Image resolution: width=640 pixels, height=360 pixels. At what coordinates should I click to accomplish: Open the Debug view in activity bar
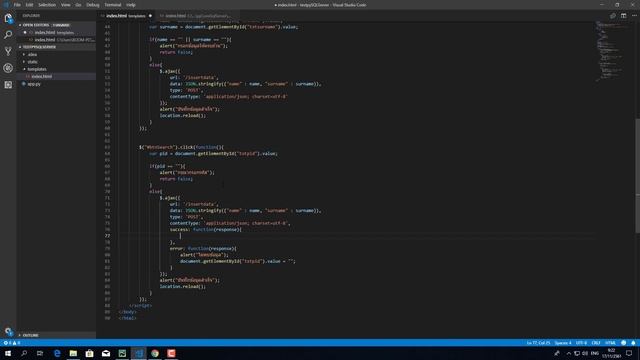tap(8, 68)
